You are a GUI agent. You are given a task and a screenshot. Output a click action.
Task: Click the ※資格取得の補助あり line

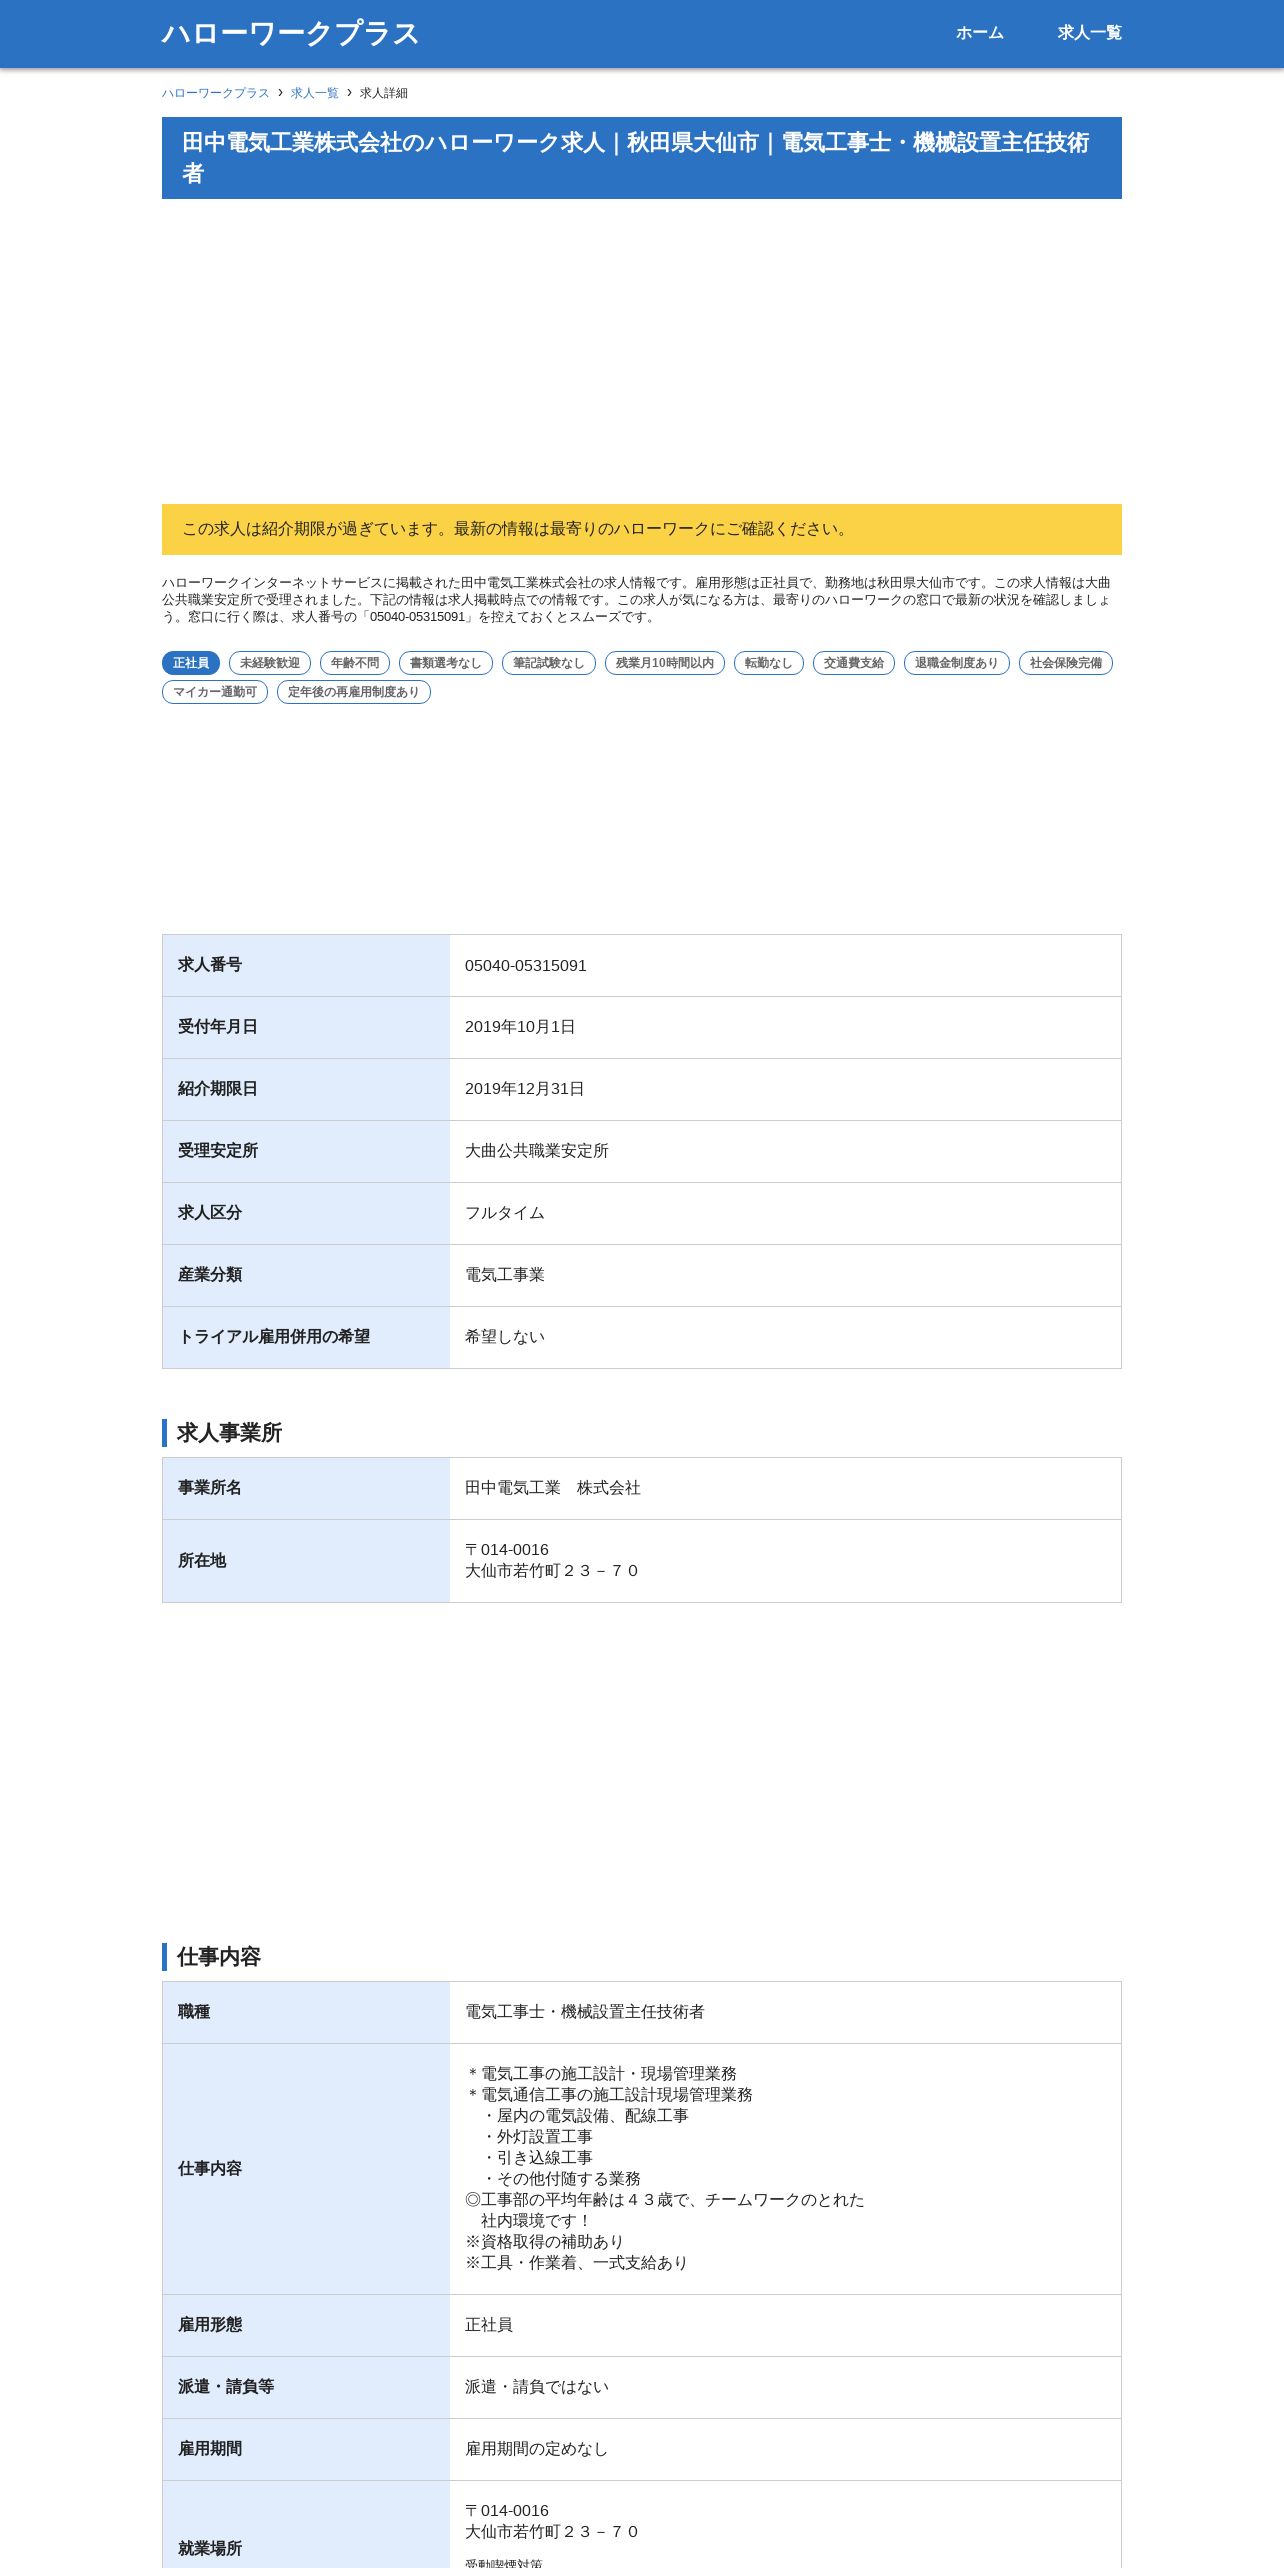click(x=545, y=2242)
